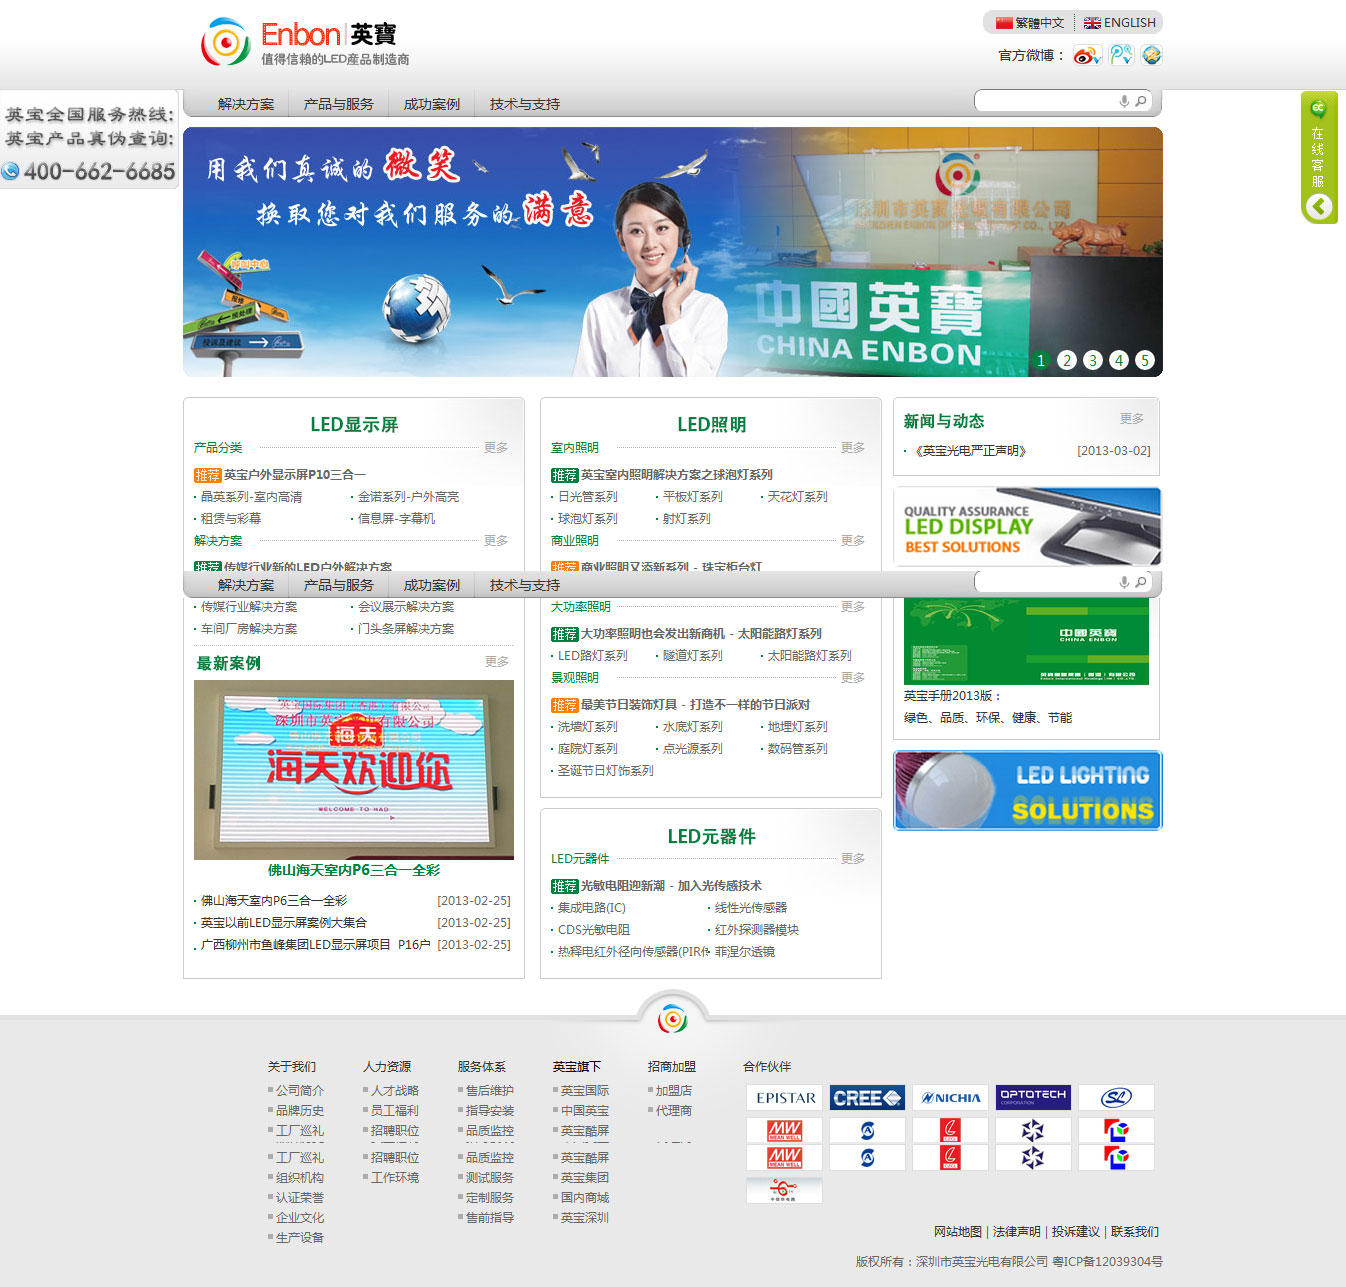1346x1287 pixels.
Task: Open the Qzone star icon
Action: click(1152, 55)
